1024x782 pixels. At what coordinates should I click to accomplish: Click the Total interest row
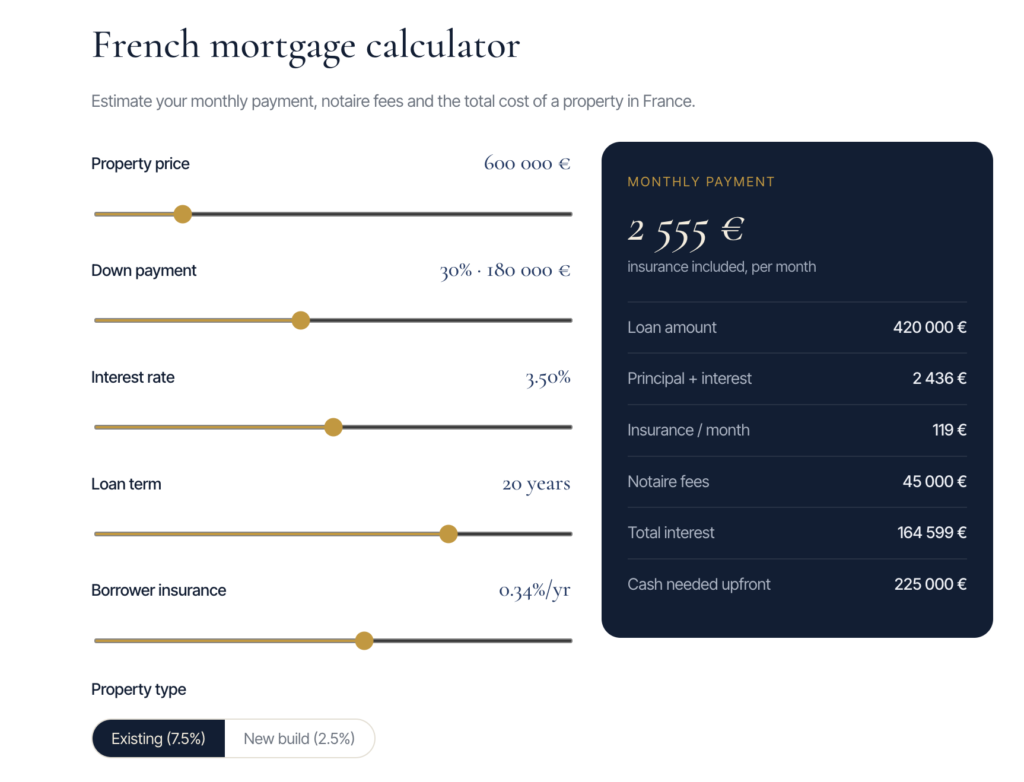point(797,532)
